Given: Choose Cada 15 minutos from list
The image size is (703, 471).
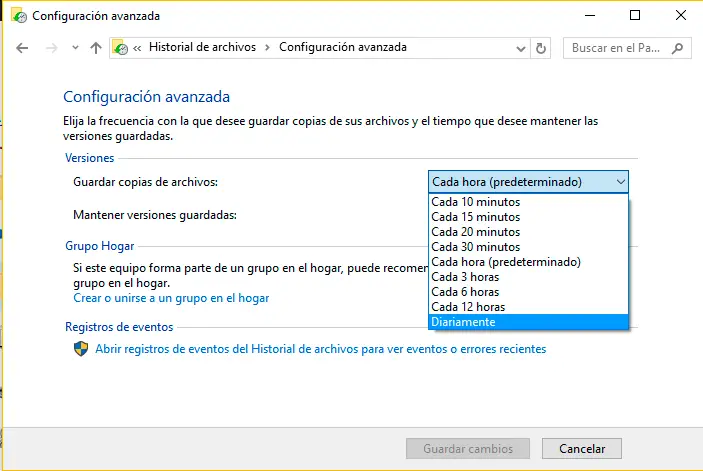Looking at the screenshot, I should point(476,217).
